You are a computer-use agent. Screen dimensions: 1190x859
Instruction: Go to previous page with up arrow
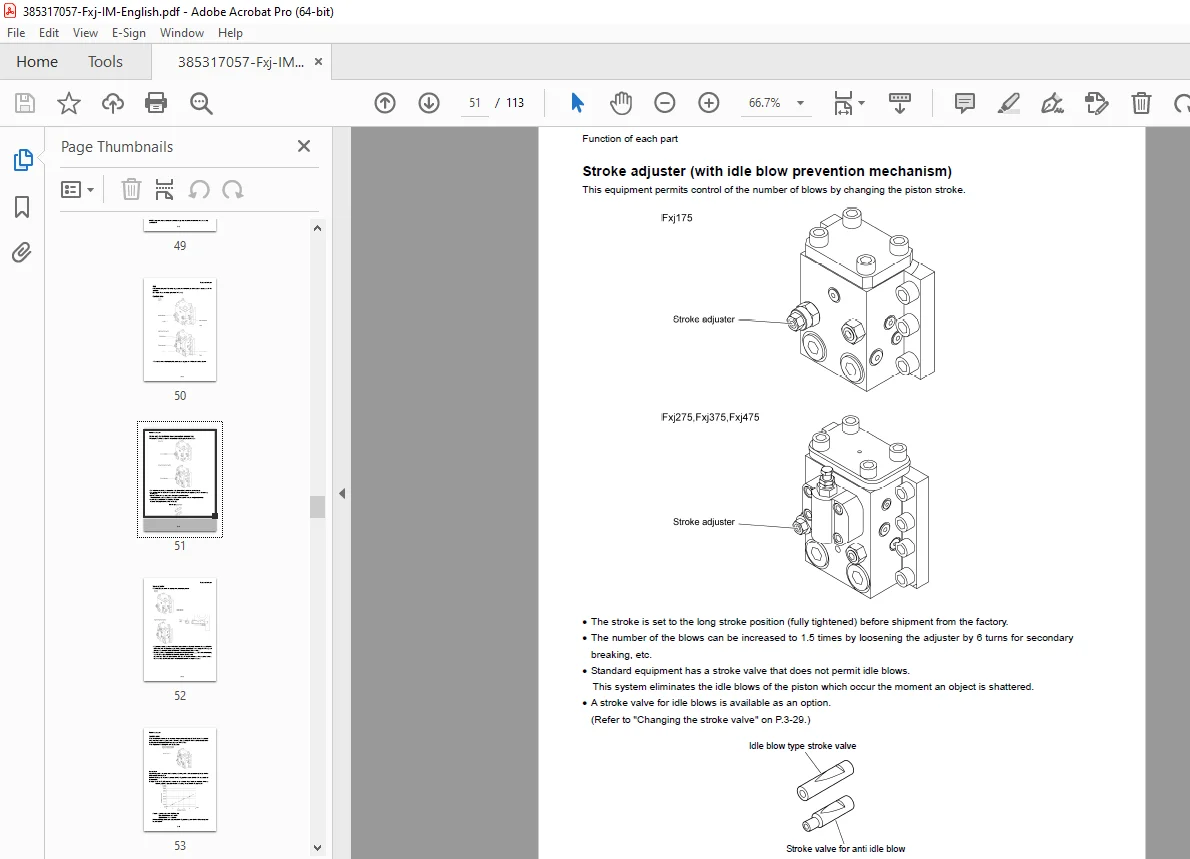pyautogui.click(x=385, y=102)
